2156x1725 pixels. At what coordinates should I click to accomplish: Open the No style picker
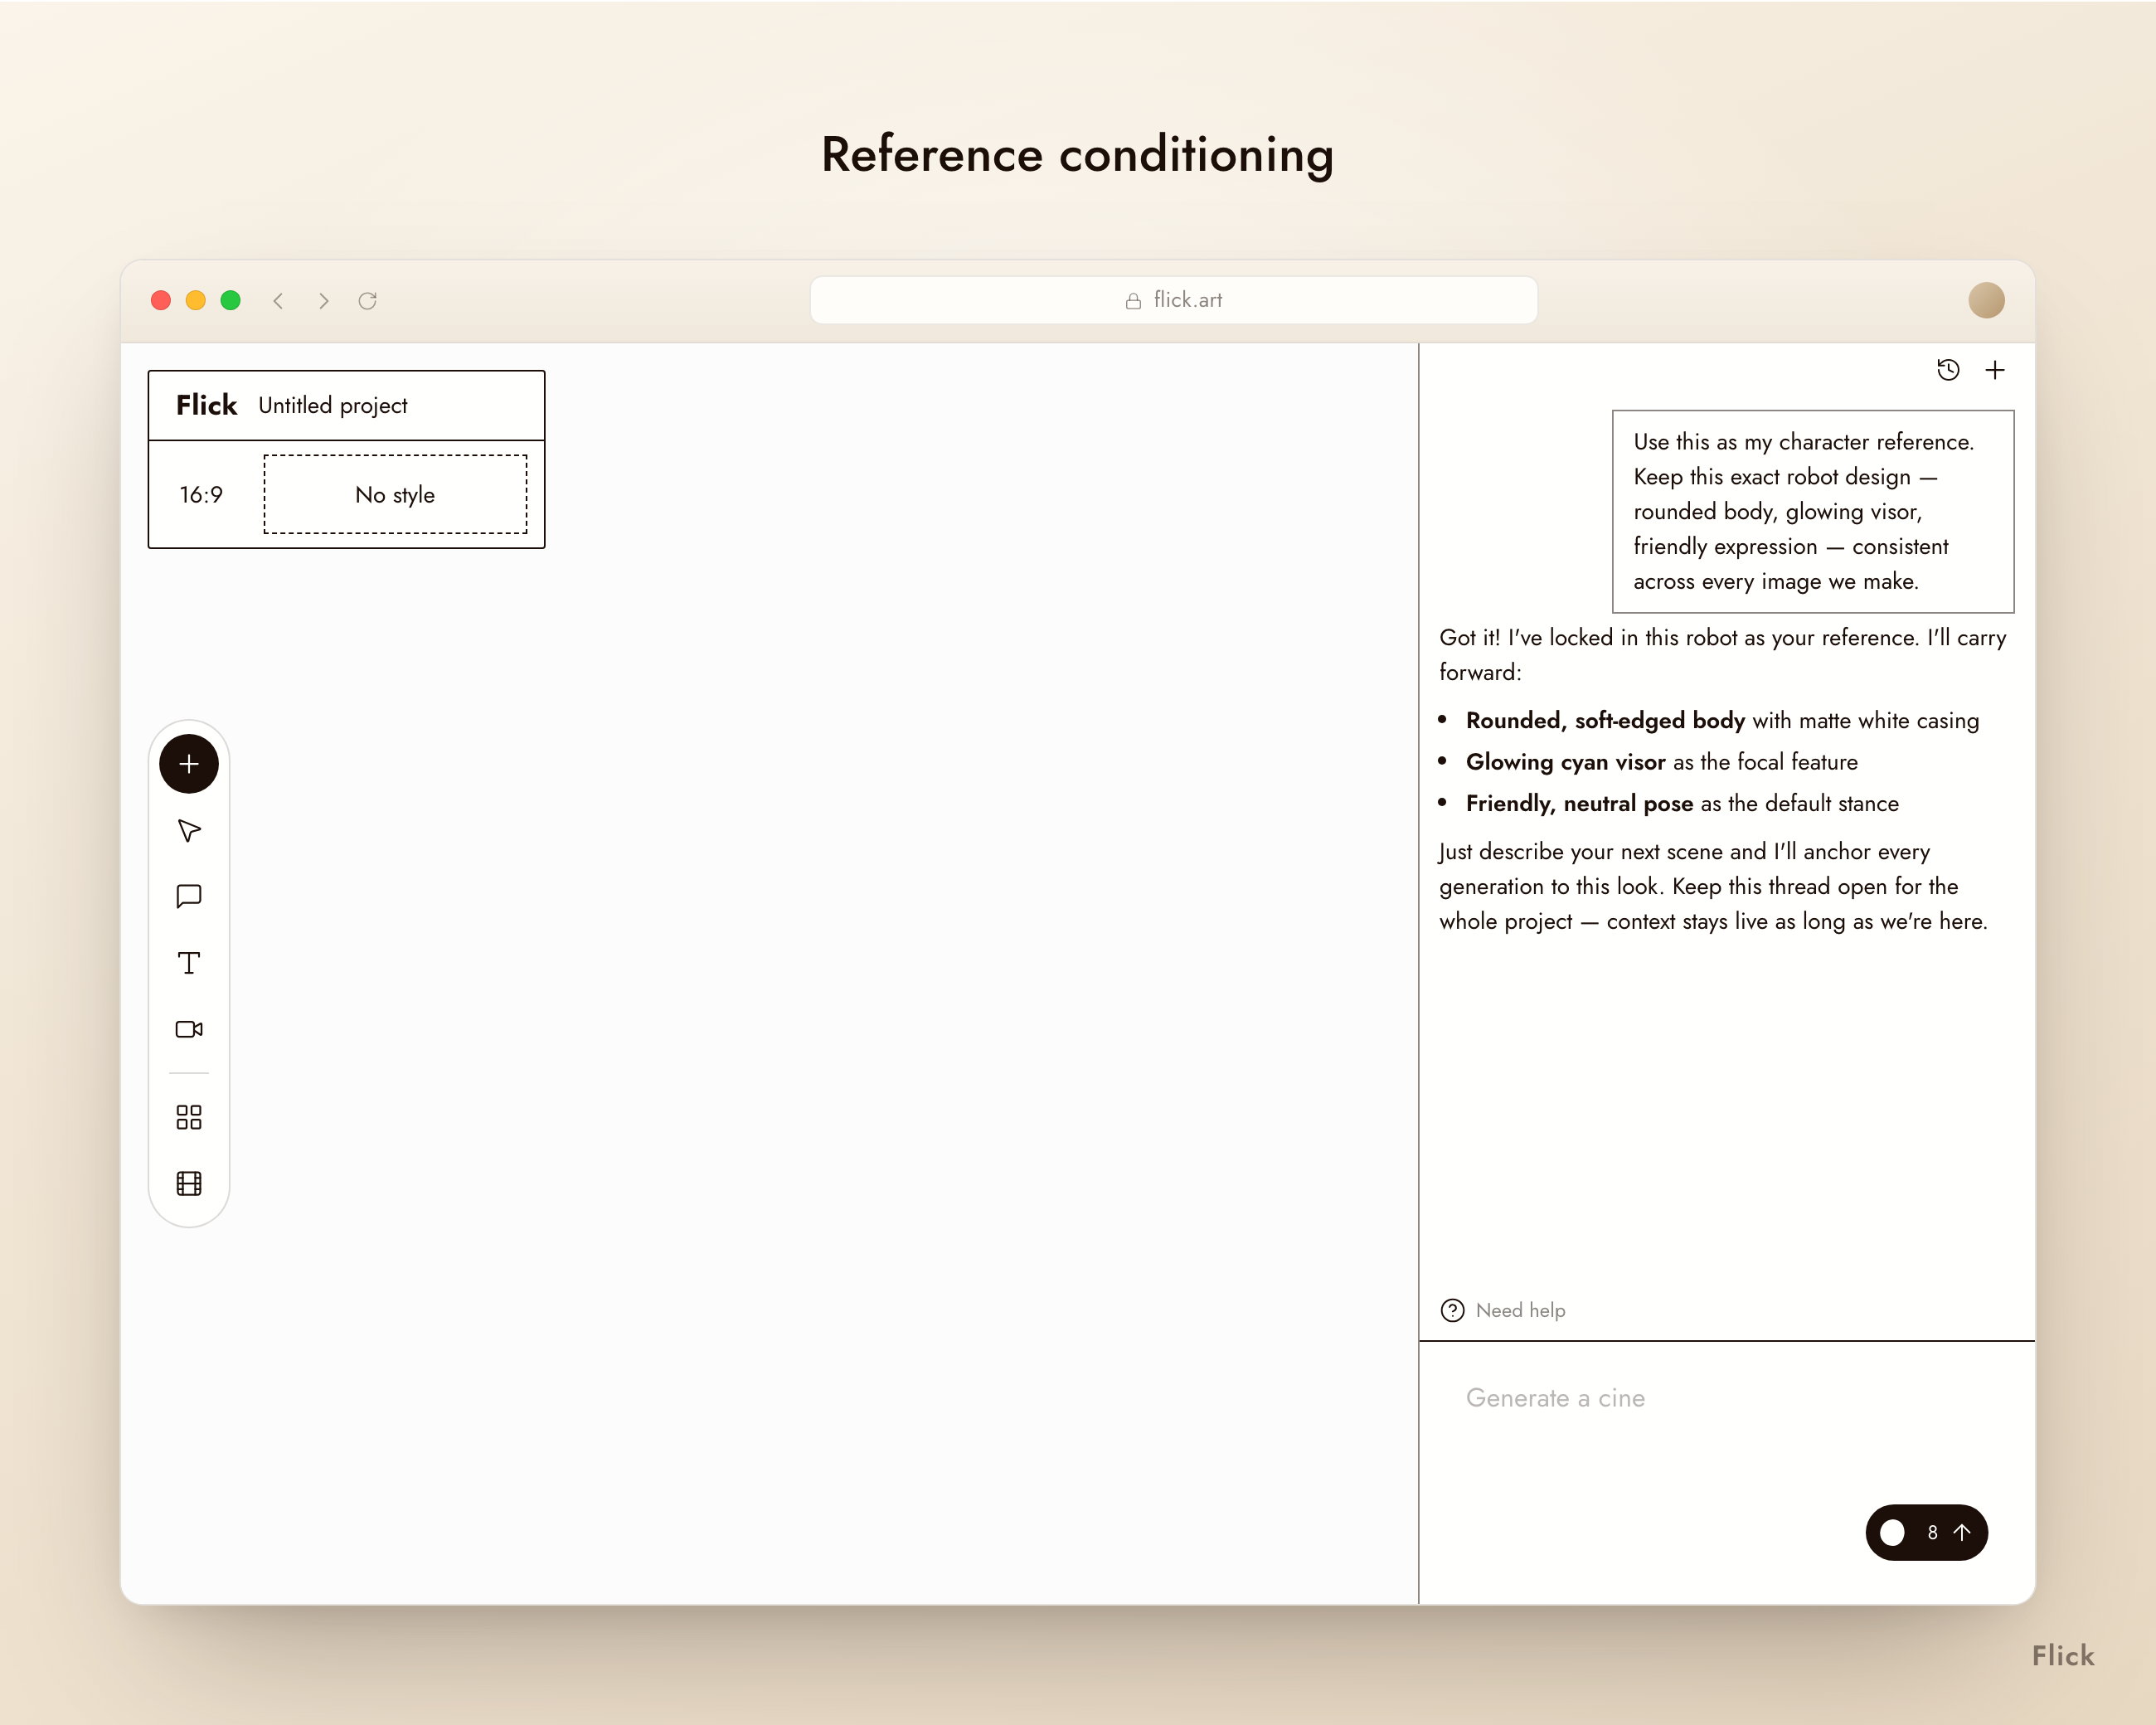coord(395,495)
